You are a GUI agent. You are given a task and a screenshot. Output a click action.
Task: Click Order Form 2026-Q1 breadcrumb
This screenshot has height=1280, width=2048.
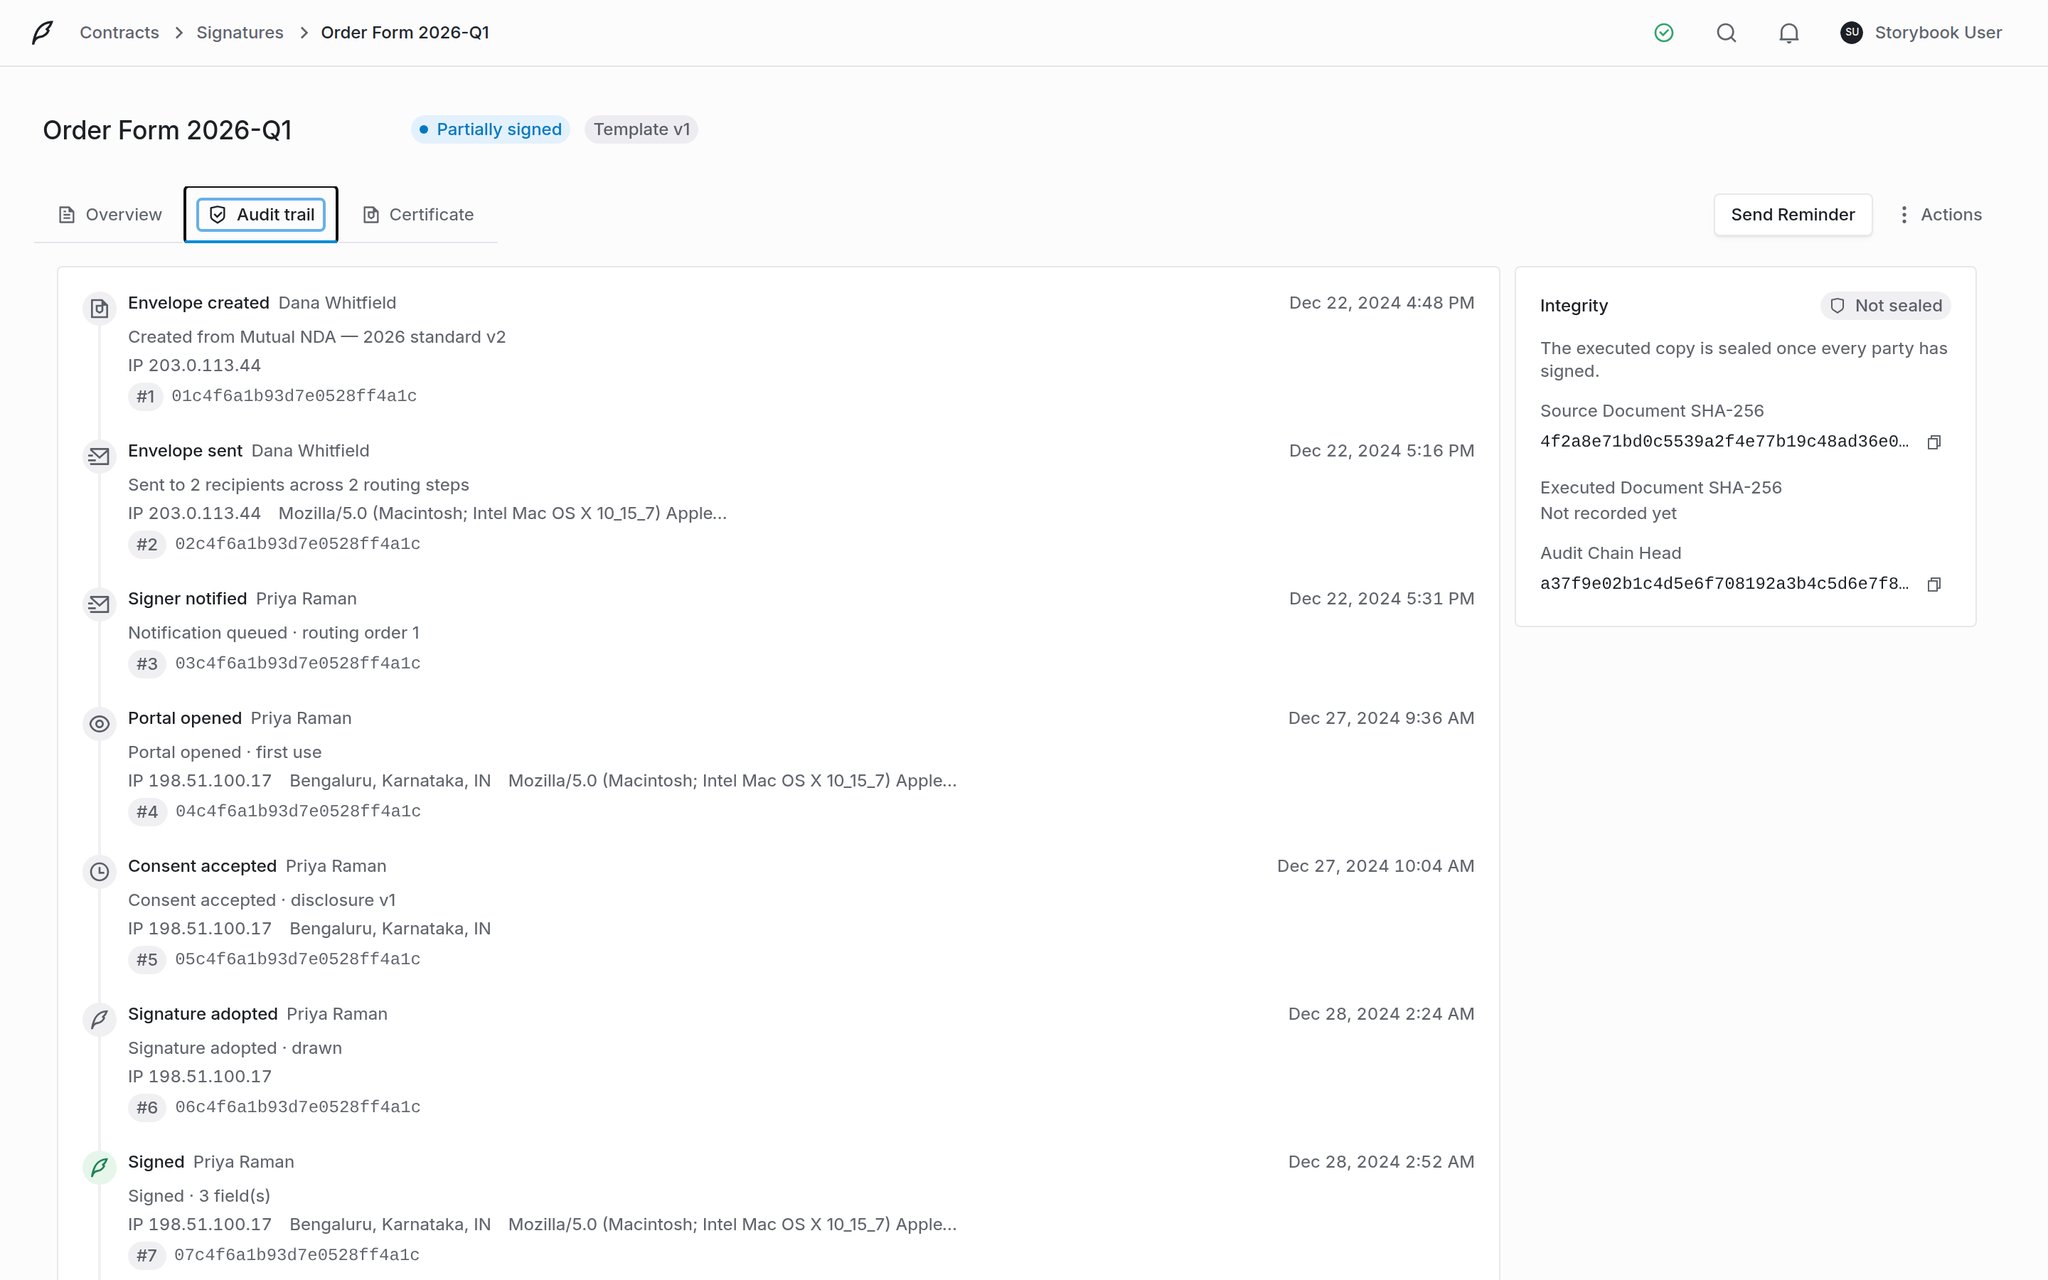(405, 33)
